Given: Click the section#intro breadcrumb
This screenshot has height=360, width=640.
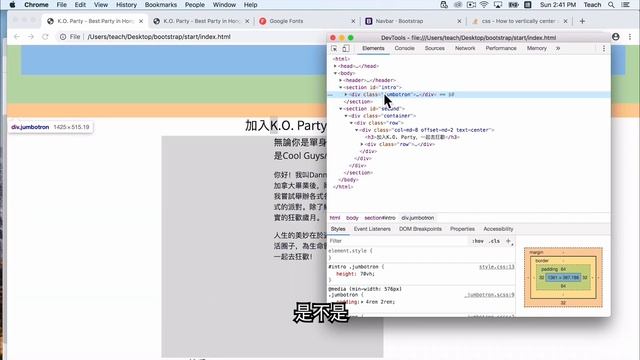Looking at the screenshot, I should click(x=380, y=218).
